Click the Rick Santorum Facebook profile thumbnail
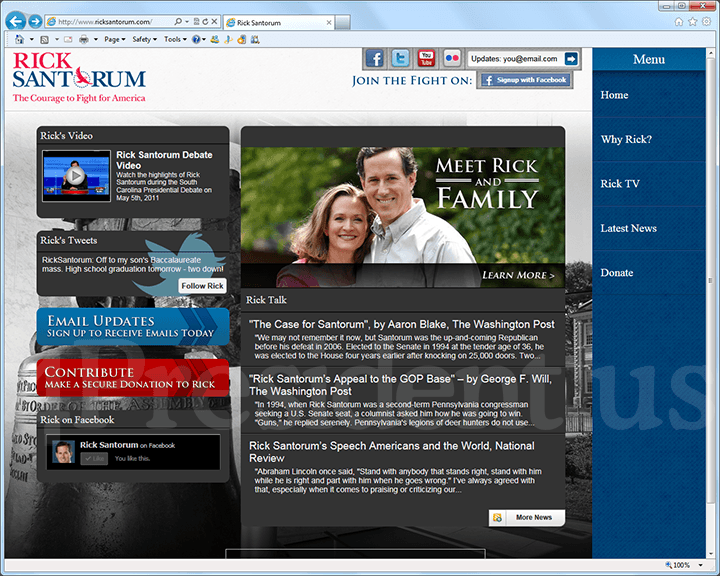 point(63,452)
